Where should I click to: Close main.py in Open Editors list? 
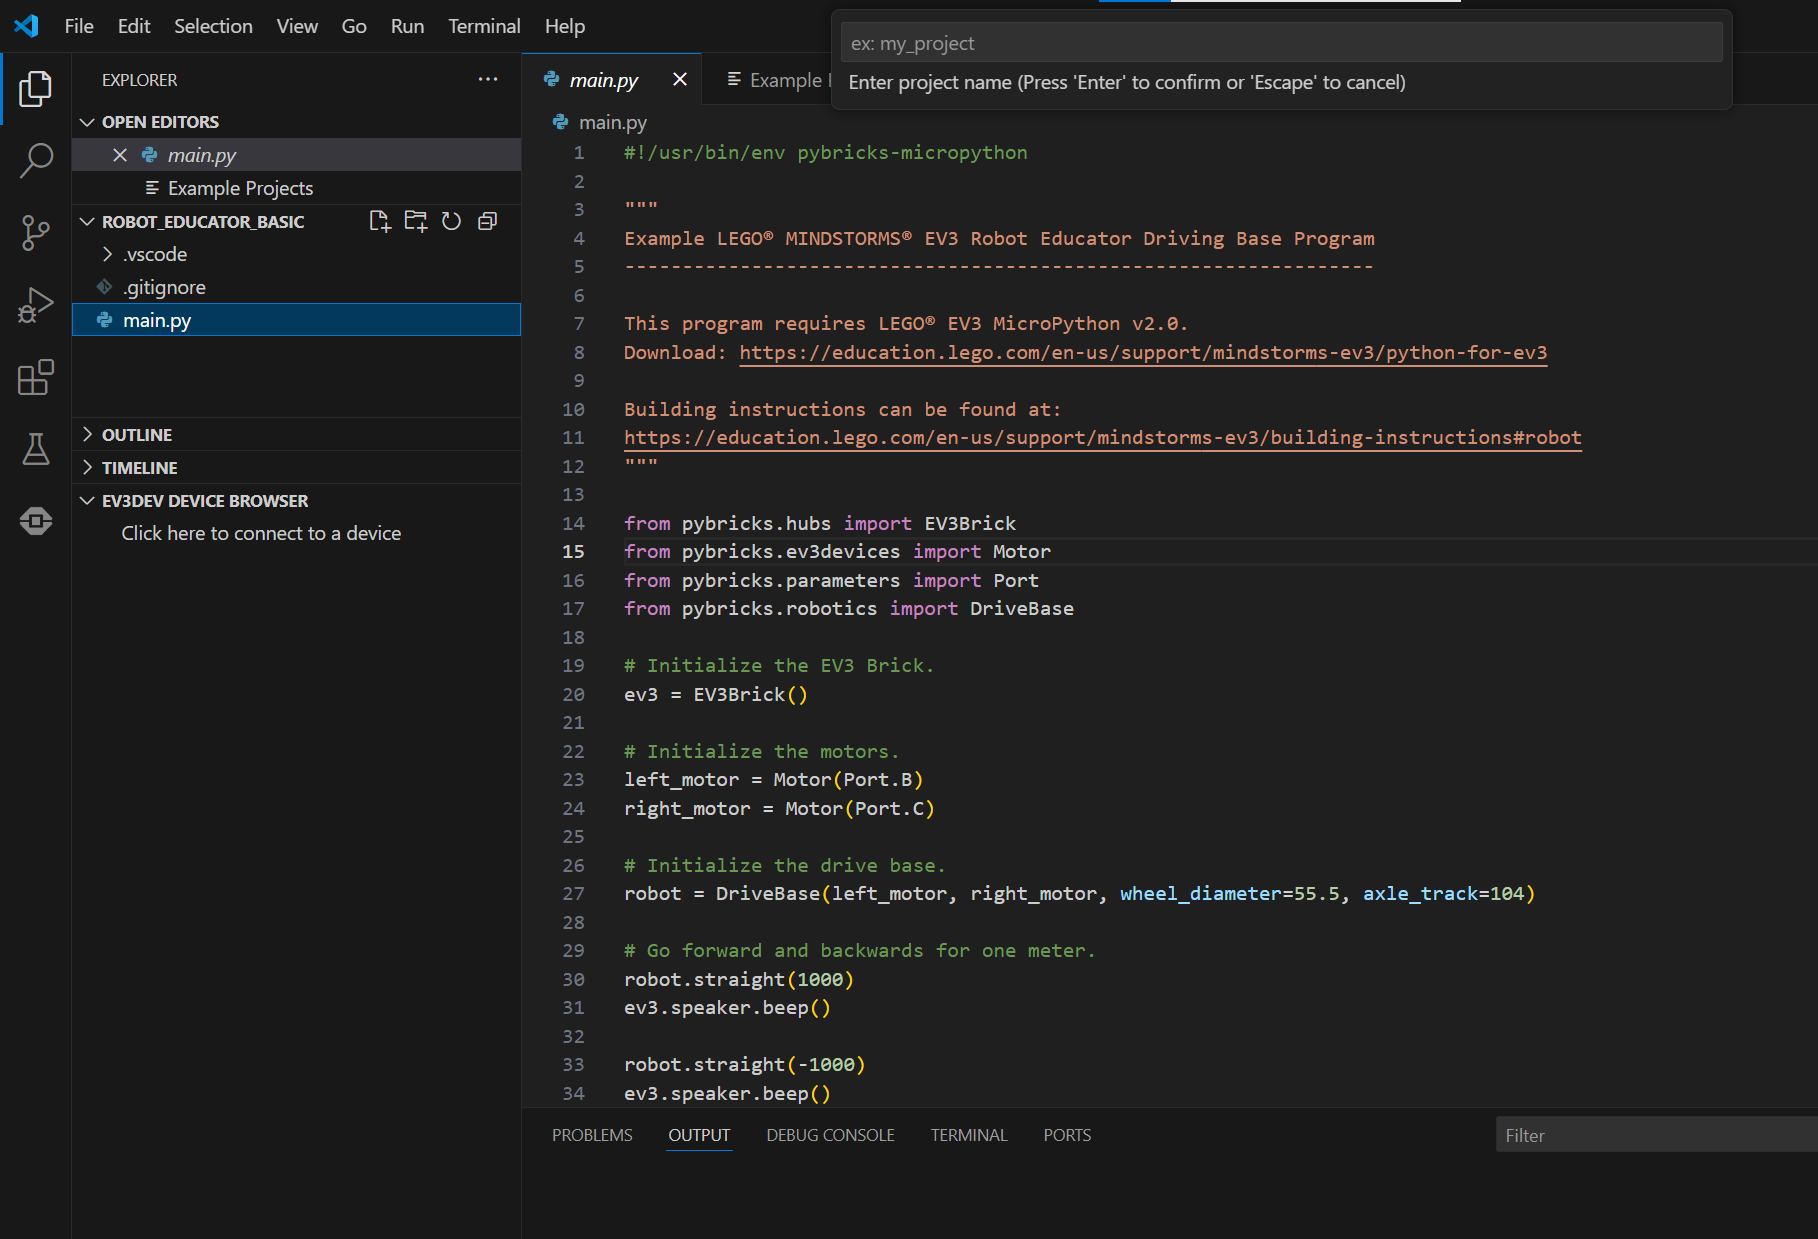pos(120,155)
